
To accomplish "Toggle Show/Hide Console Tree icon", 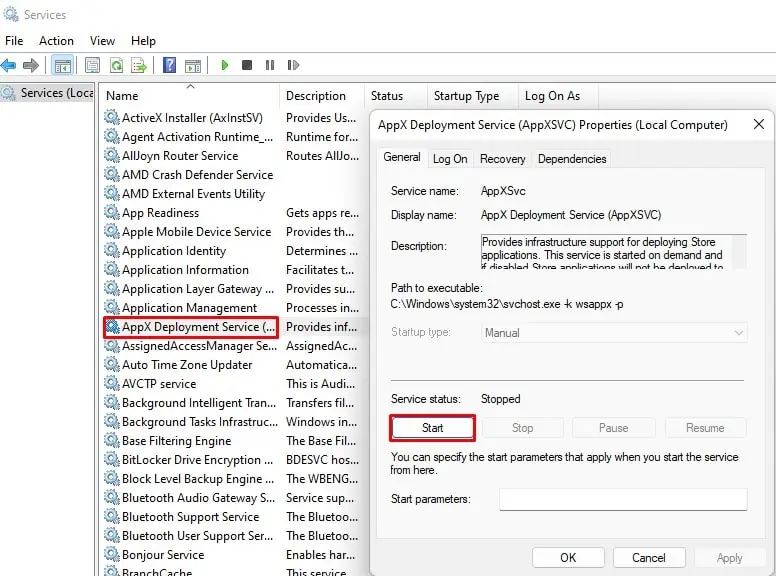I will [x=63, y=65].
